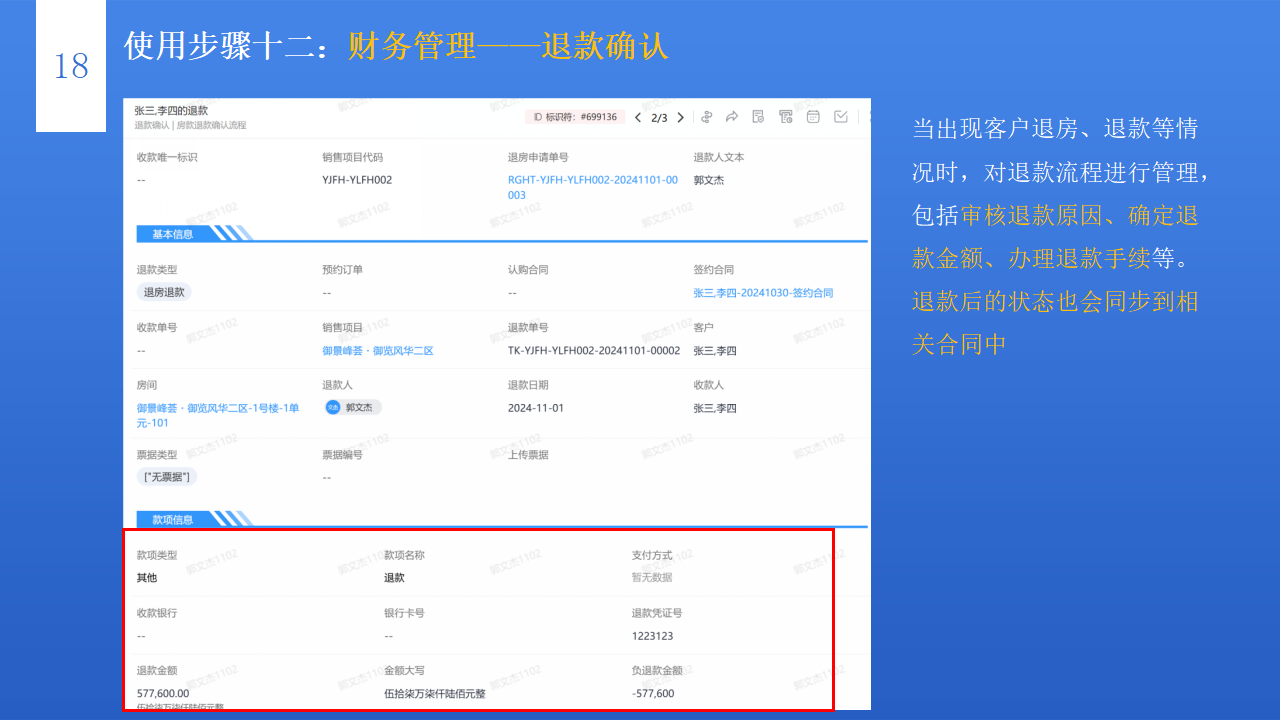The image size is (1280, 720).
Task: Click the share/forward arrow icon
Action: tap(731, 117)
